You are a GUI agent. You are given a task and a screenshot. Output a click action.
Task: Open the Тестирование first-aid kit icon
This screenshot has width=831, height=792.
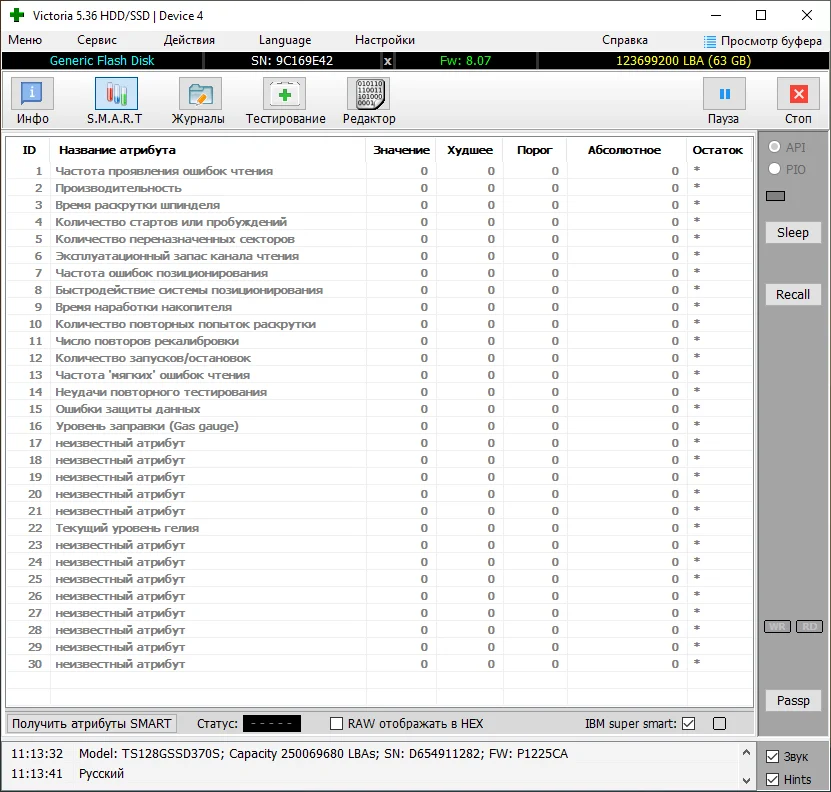click(x=285, y=94)
